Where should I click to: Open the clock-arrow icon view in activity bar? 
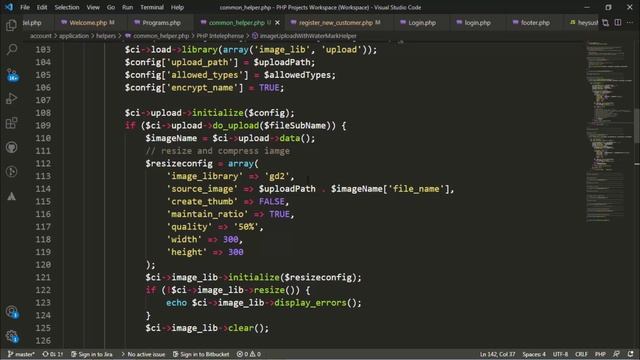click(11, 172)
